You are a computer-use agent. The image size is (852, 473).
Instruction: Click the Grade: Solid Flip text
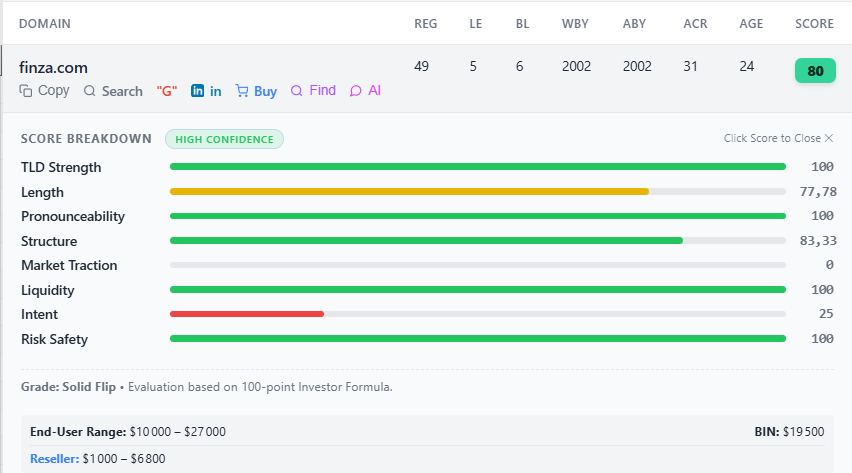[68, 387]
